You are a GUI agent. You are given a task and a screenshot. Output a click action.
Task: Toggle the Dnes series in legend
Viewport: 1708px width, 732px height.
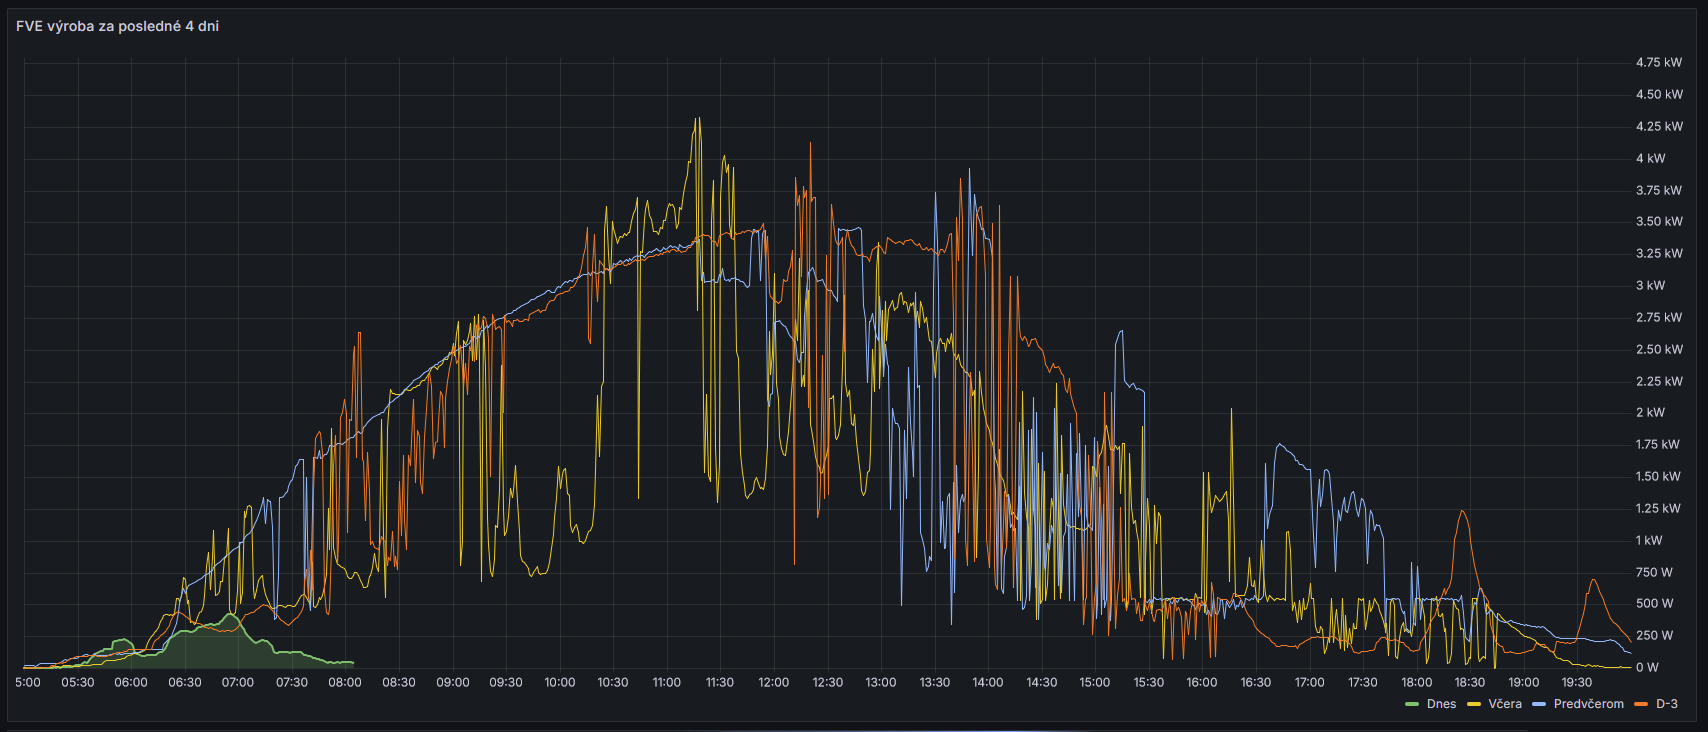pos(1441,704)
